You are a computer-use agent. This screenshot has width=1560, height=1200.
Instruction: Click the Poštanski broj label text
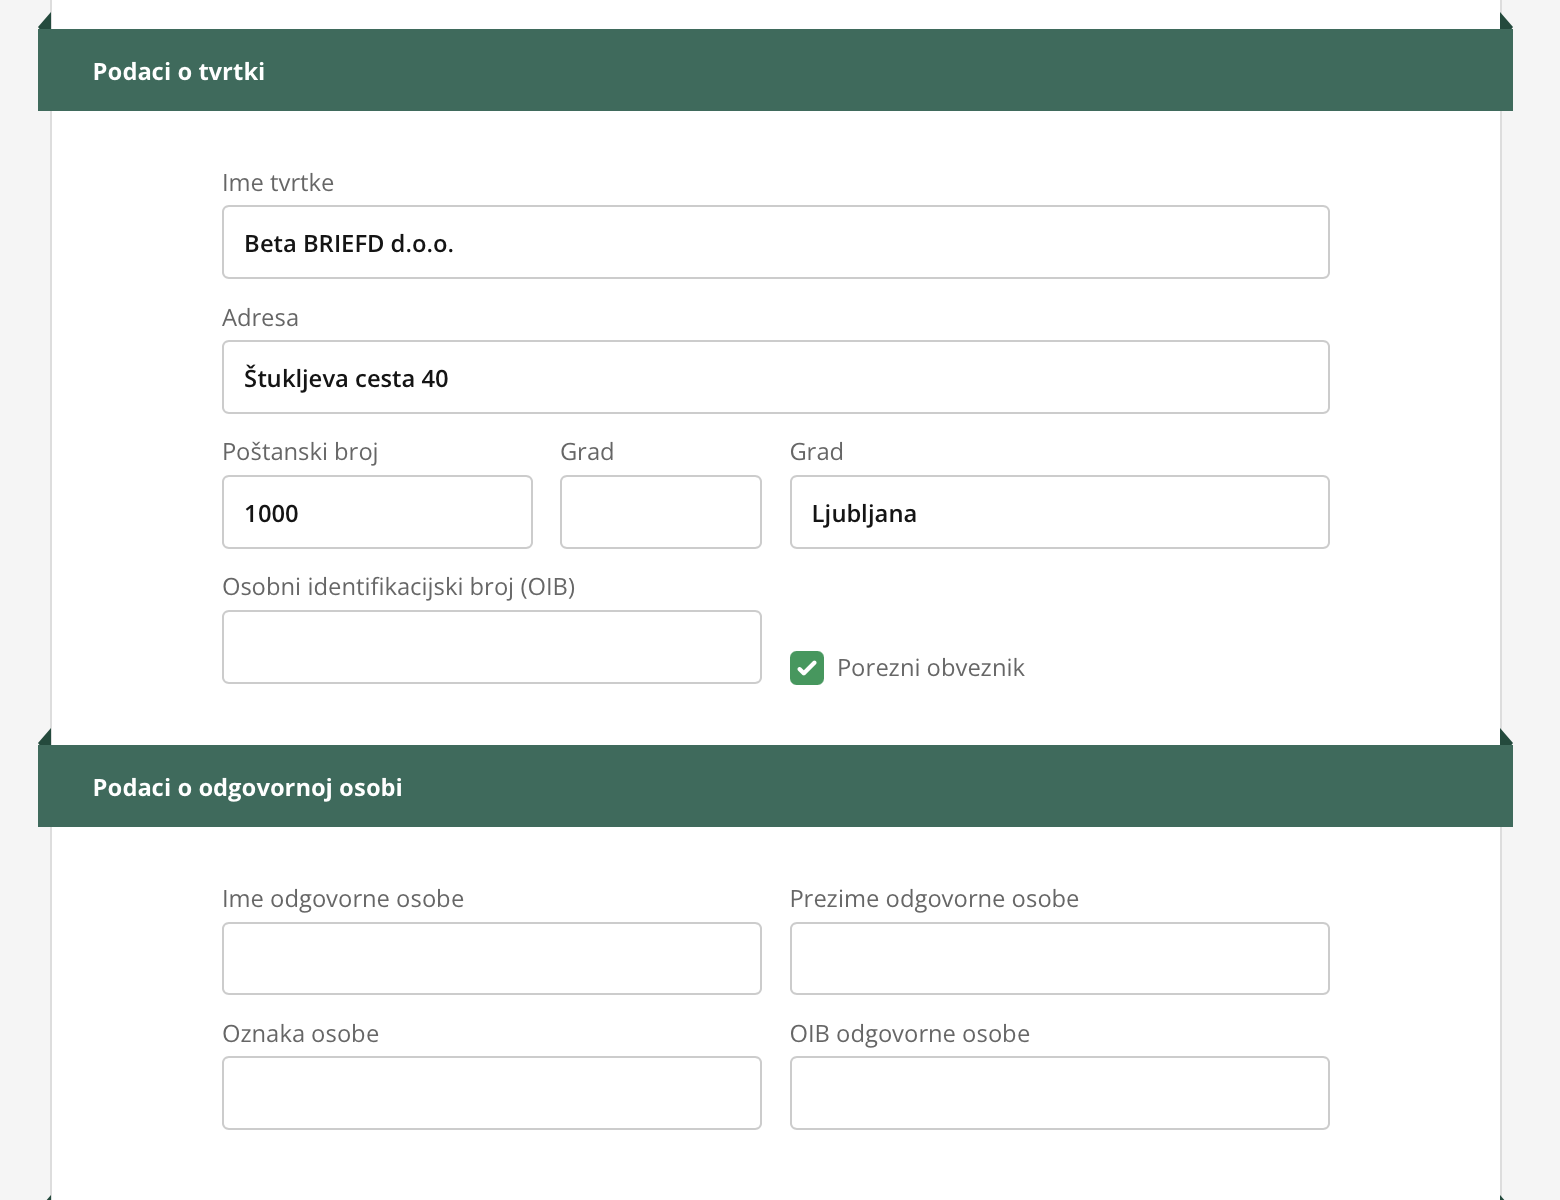point(300,452)
